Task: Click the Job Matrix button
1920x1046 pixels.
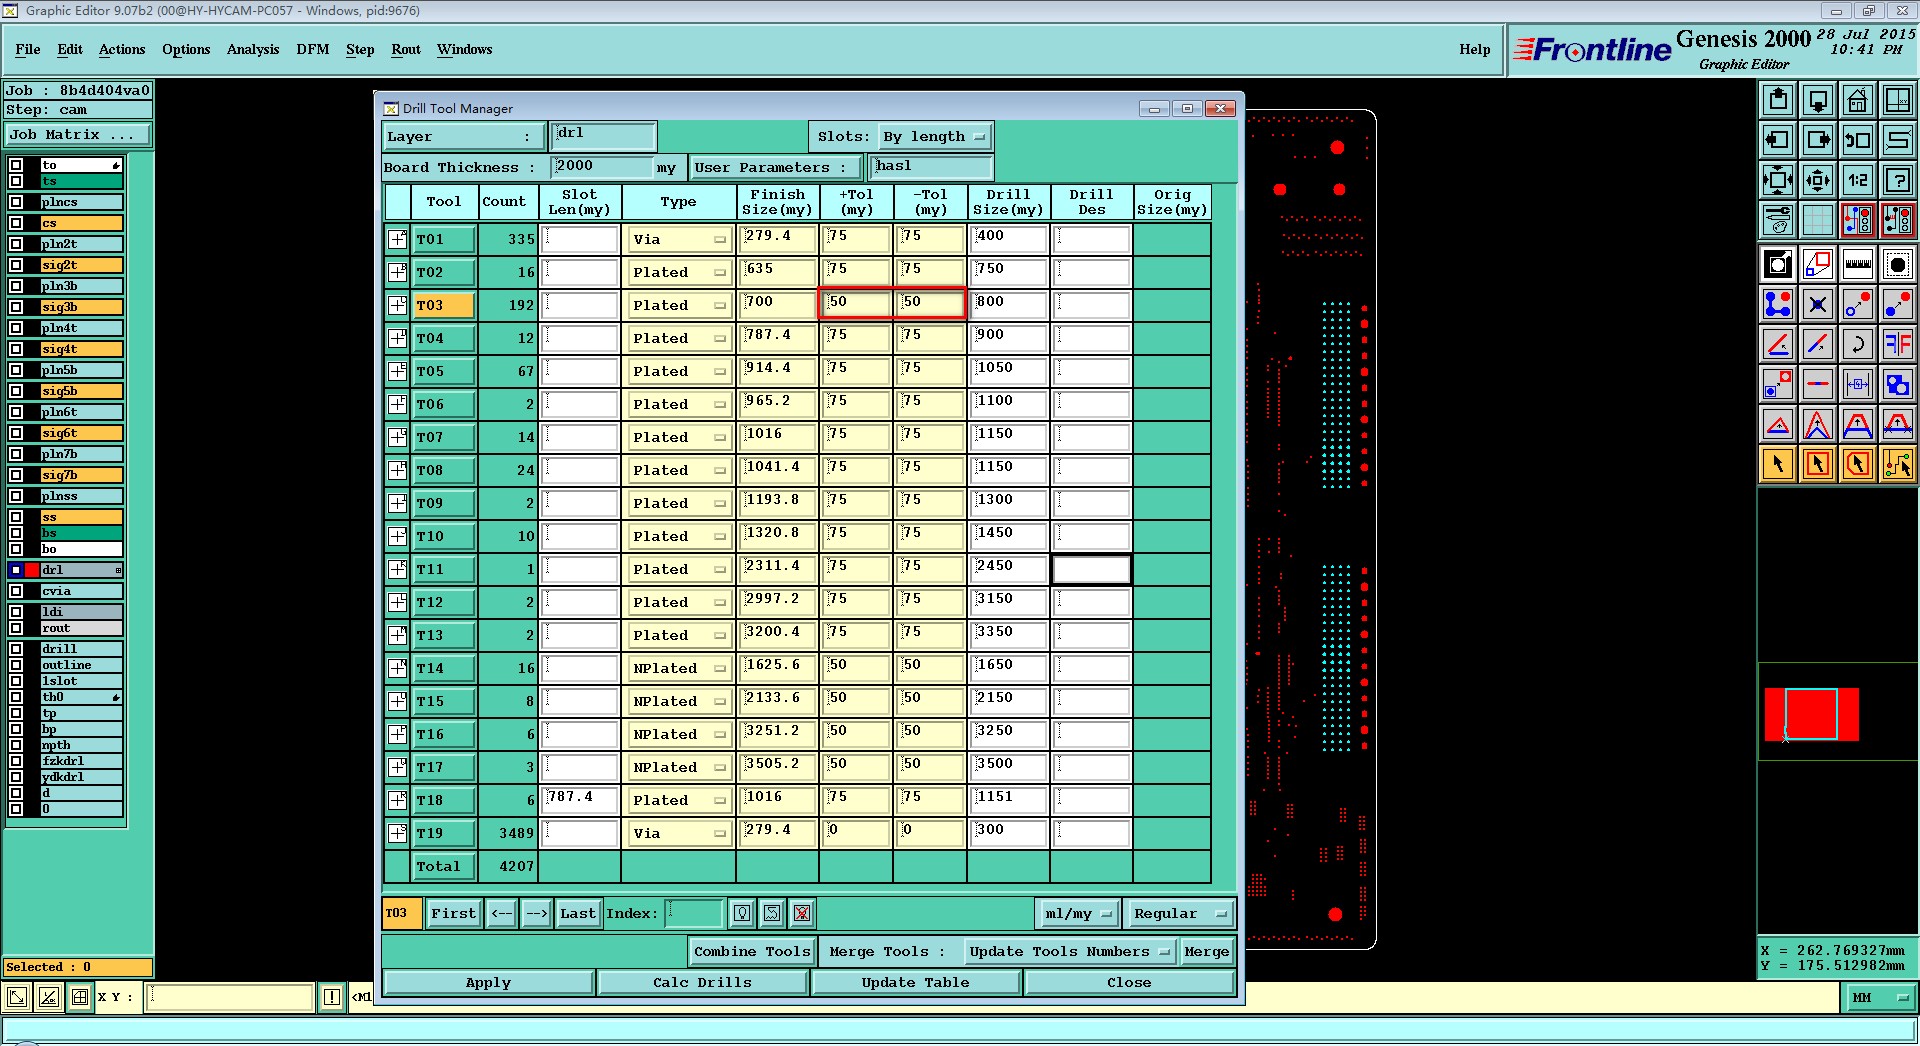Action: 78,135
